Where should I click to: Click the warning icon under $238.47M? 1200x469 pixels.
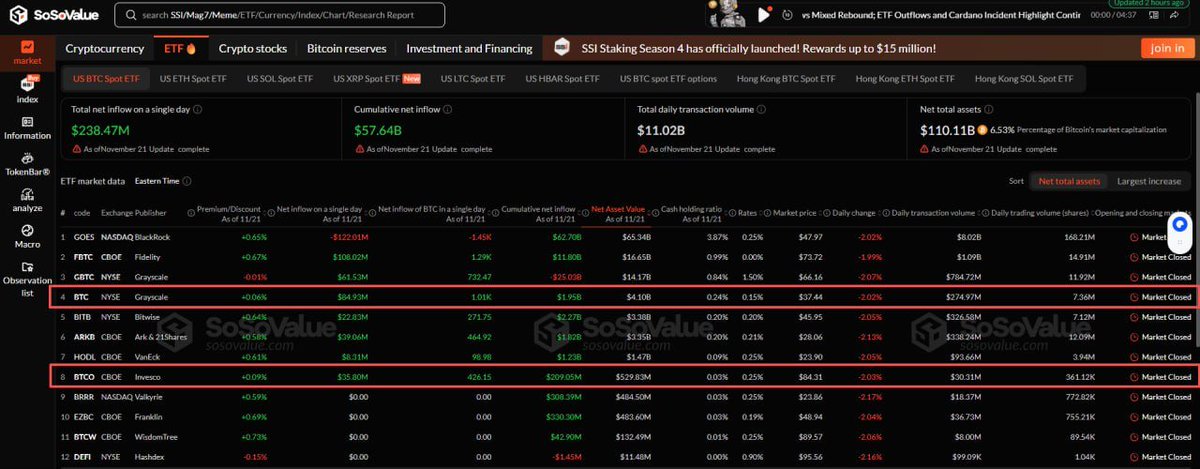click(77, 149)
